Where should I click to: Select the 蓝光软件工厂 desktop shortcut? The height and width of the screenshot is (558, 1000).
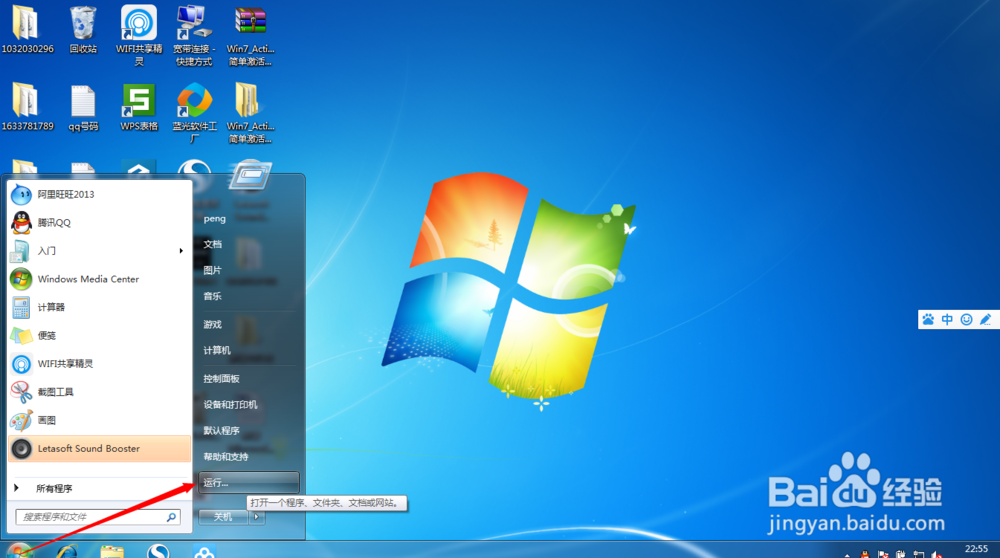point(194,113)
